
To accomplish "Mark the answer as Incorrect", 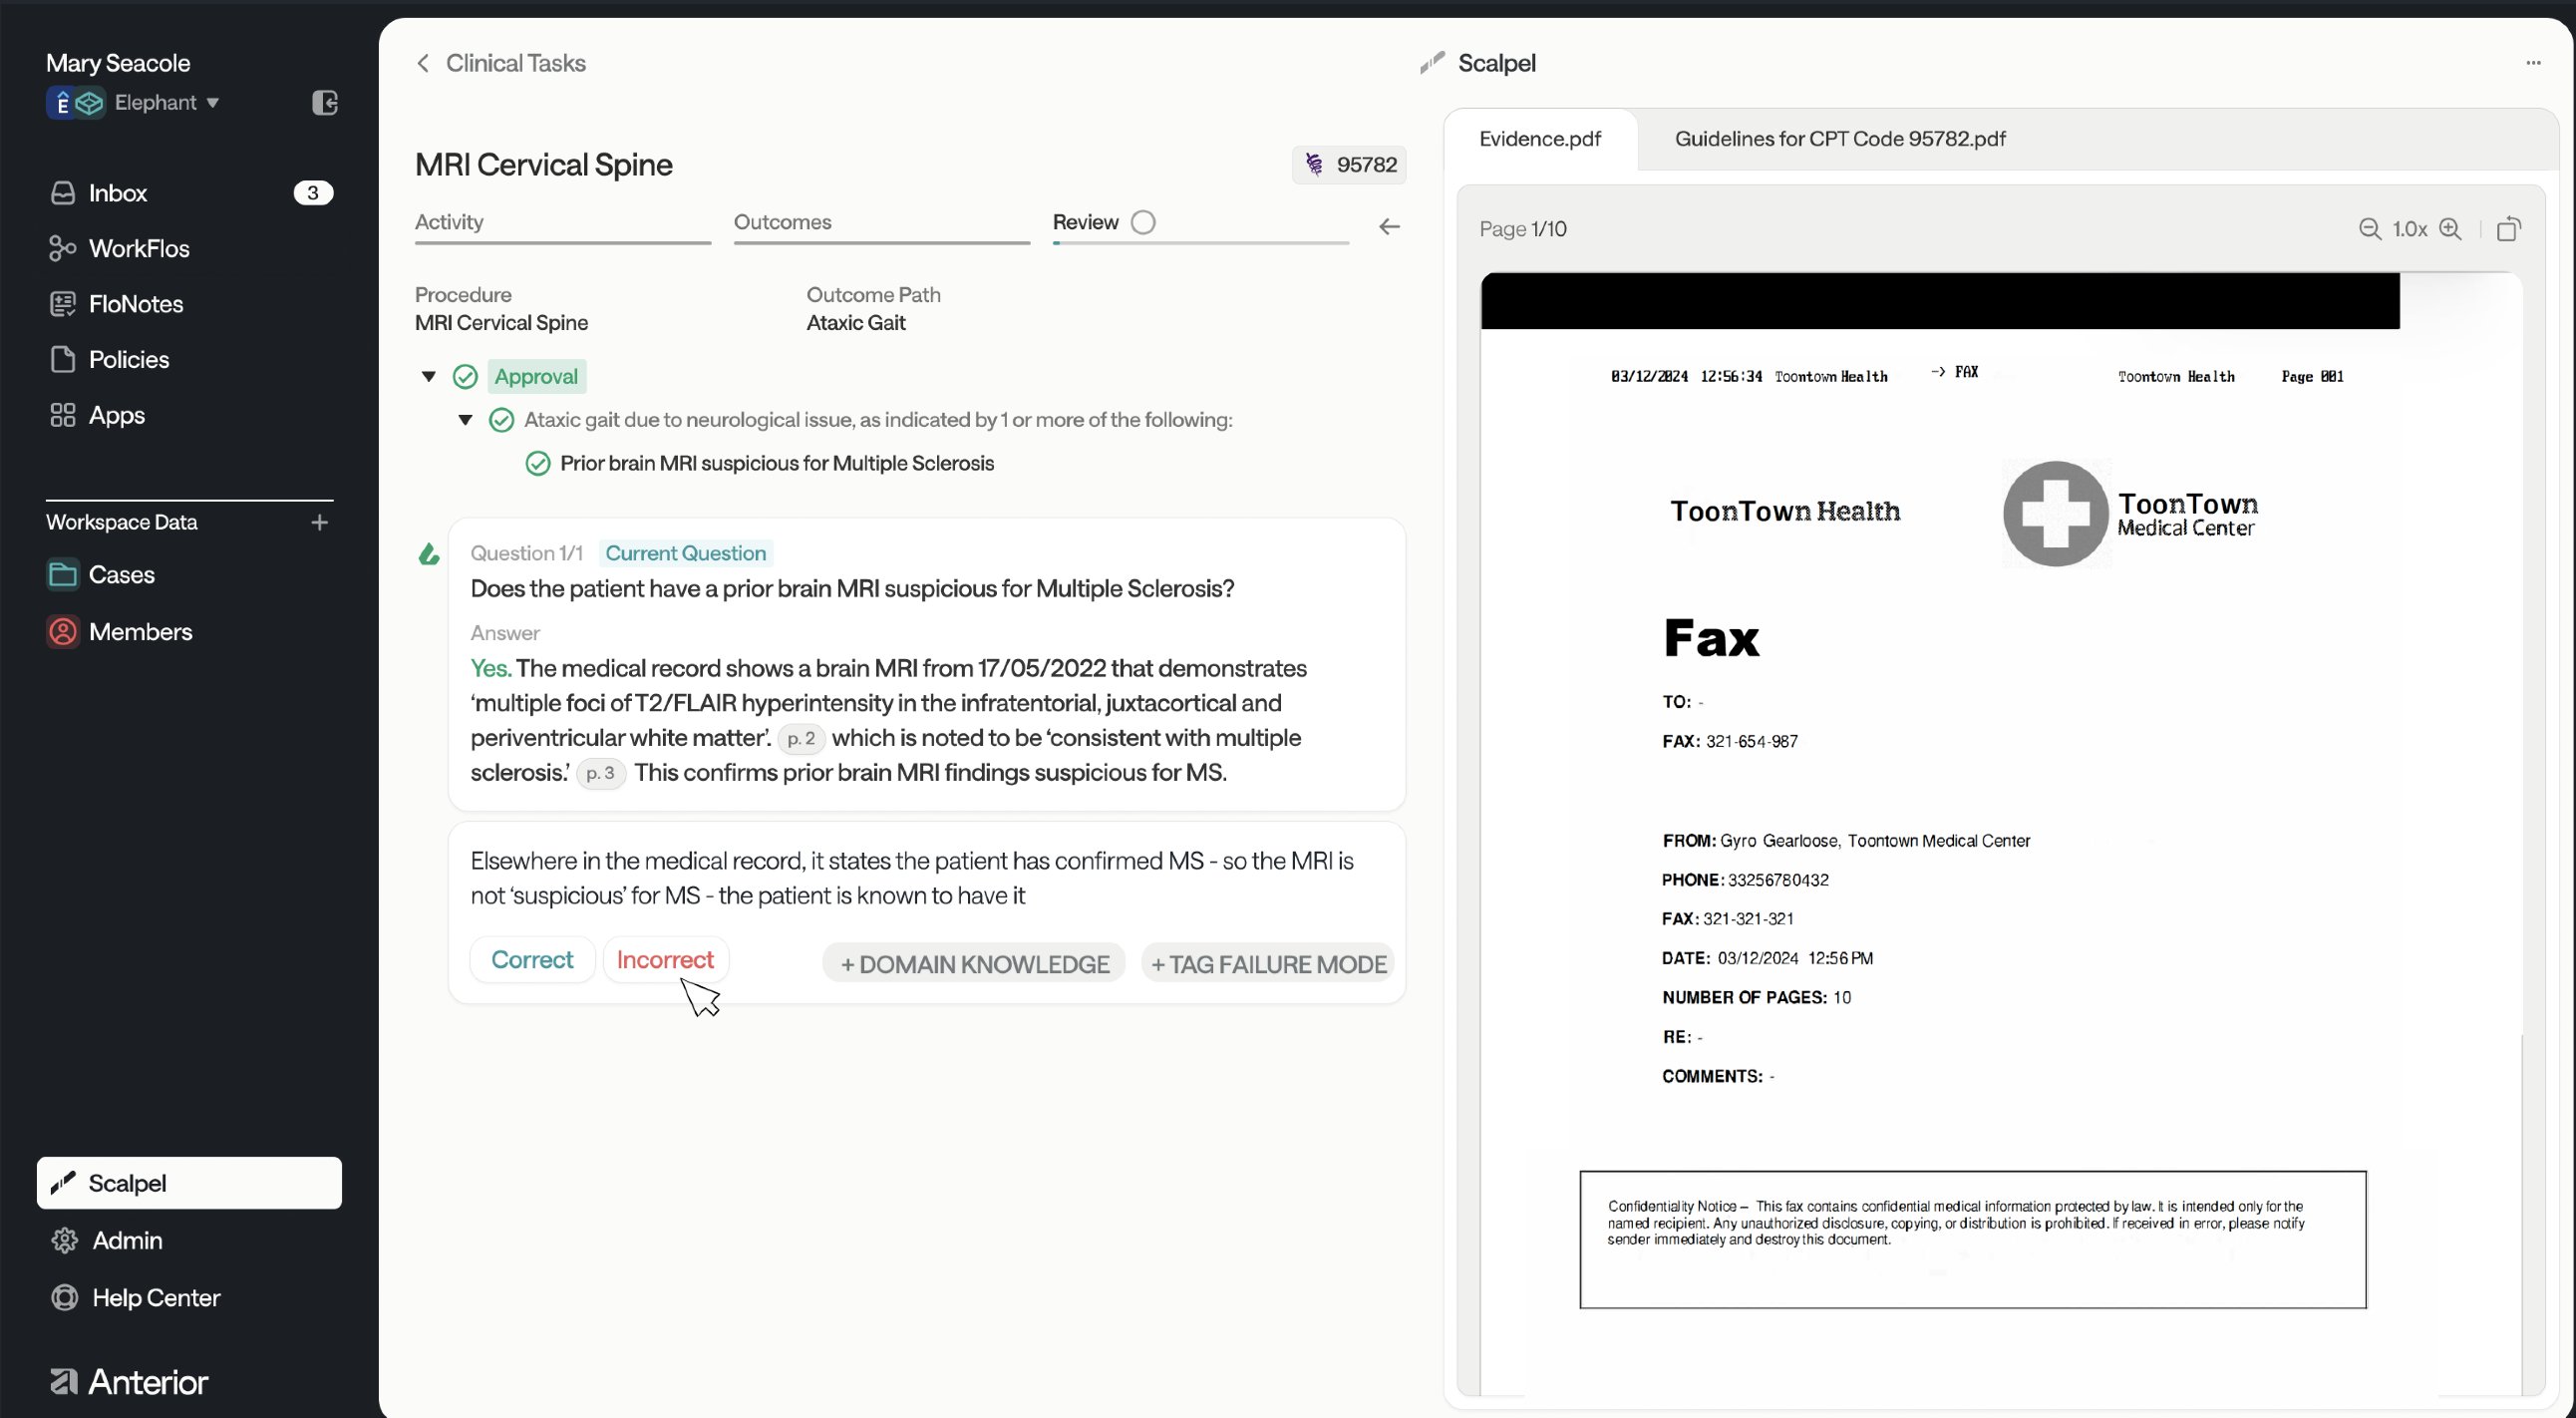I will click(665, 960).
